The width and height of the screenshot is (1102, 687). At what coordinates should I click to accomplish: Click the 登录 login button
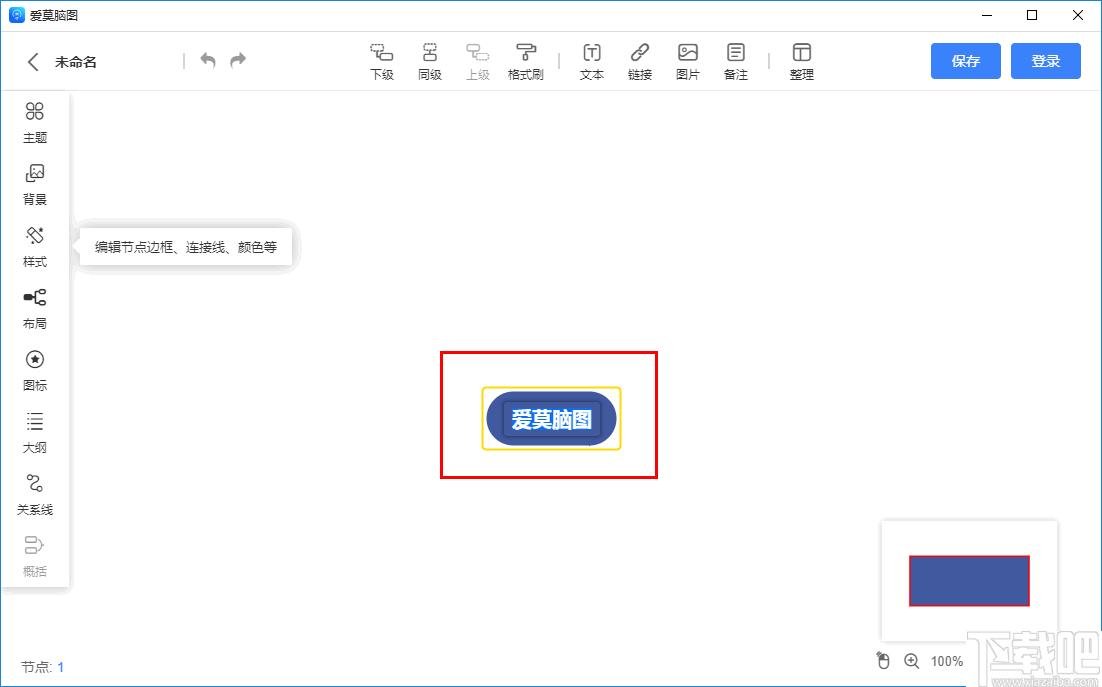1045,61
